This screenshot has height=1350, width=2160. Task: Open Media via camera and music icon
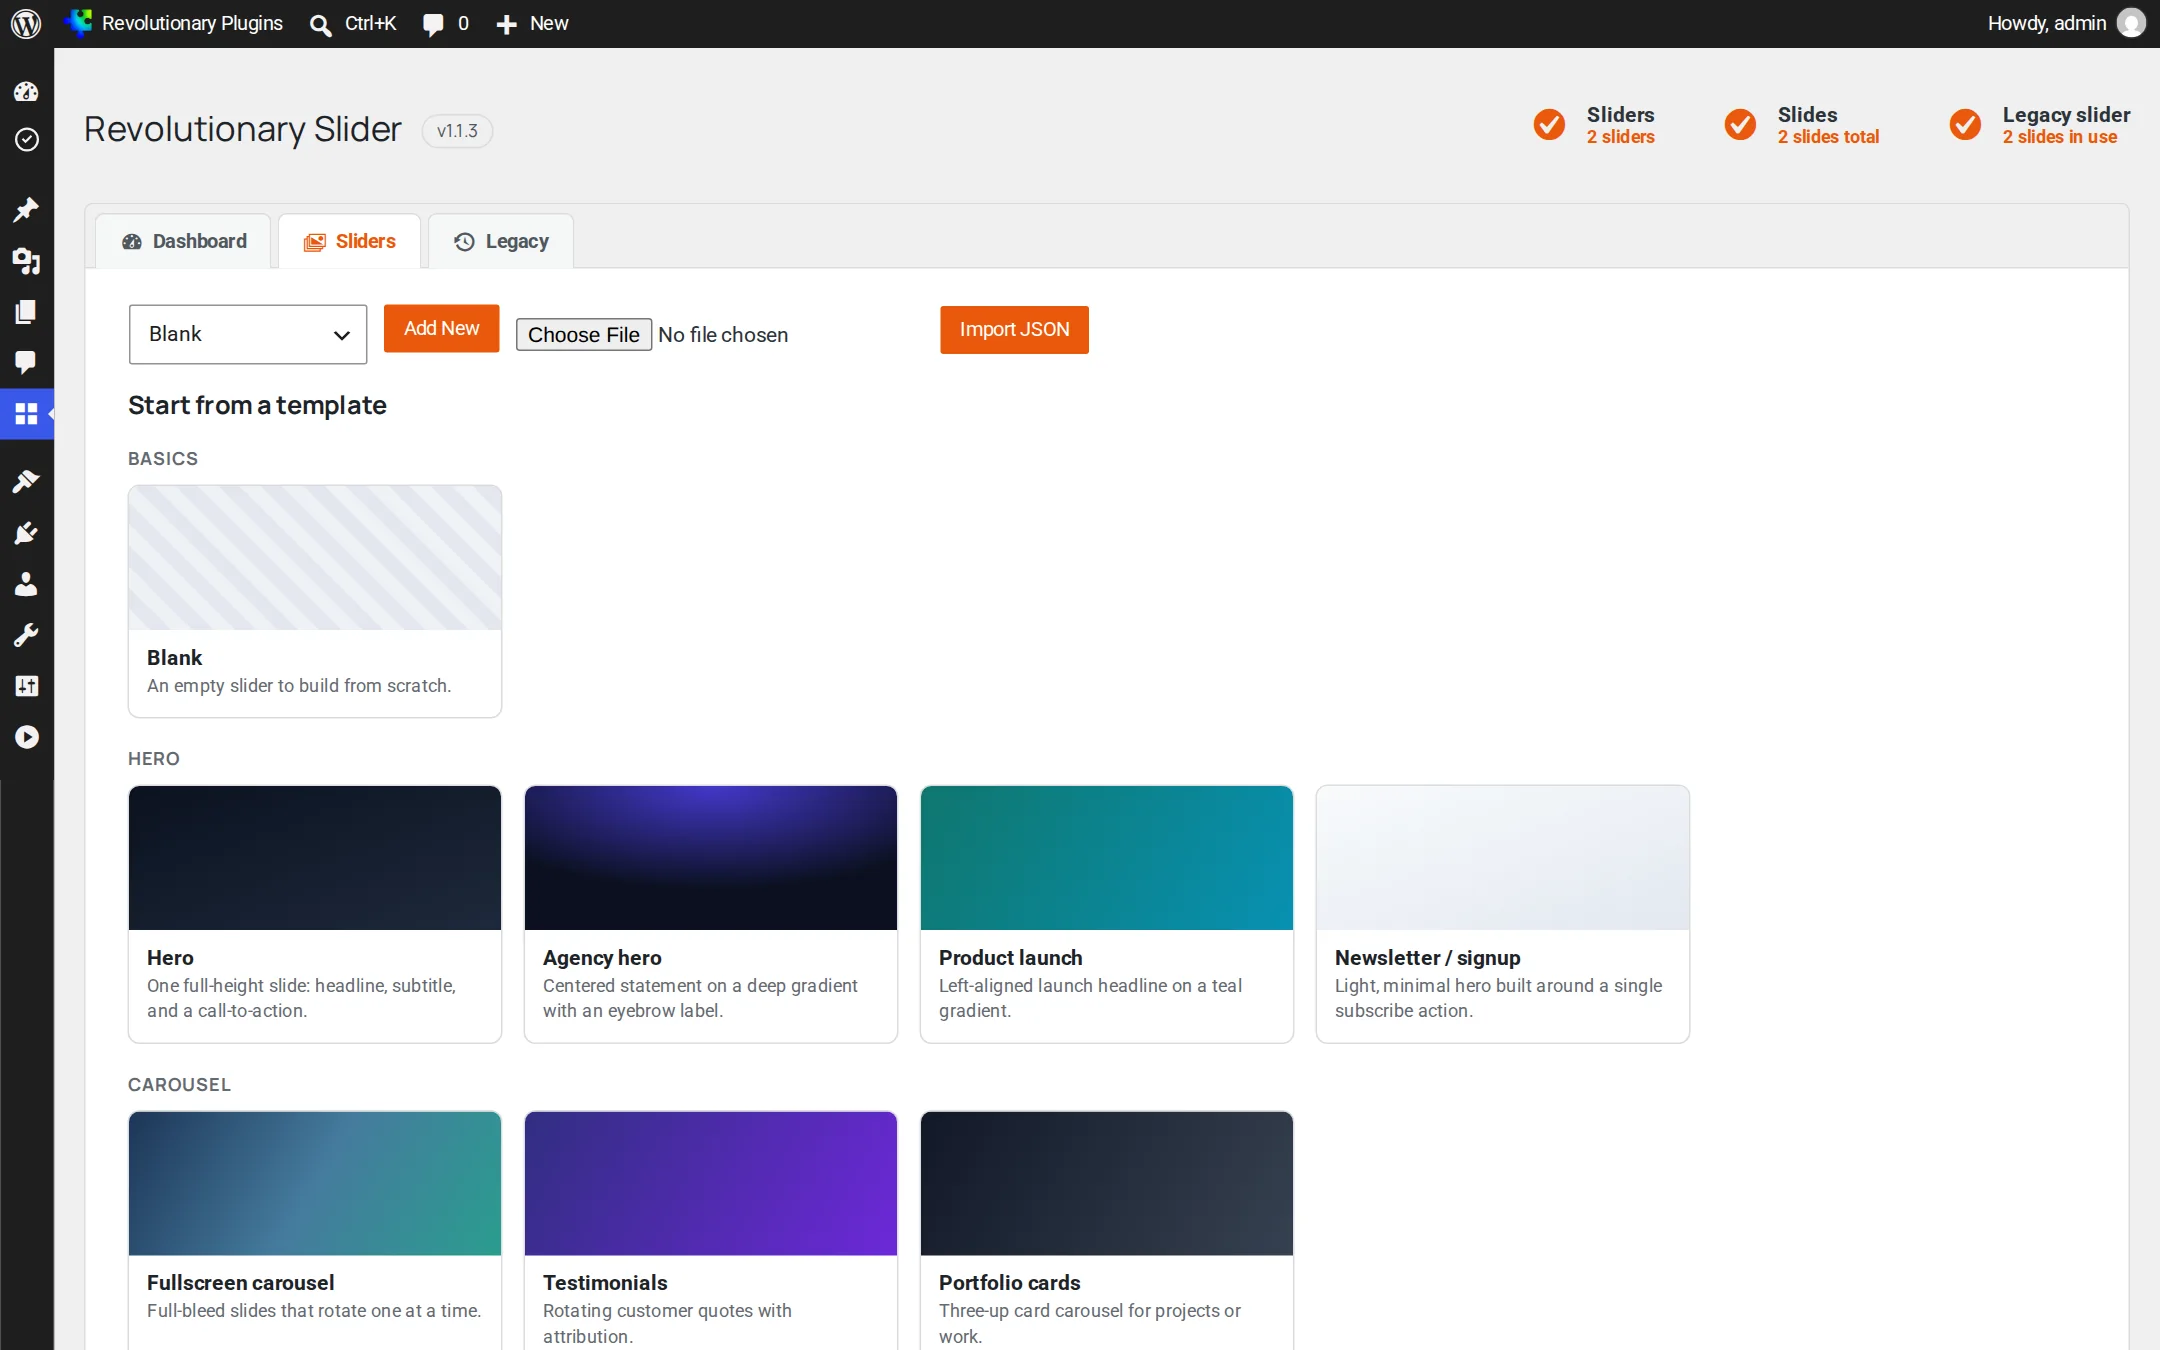point(26,261)
